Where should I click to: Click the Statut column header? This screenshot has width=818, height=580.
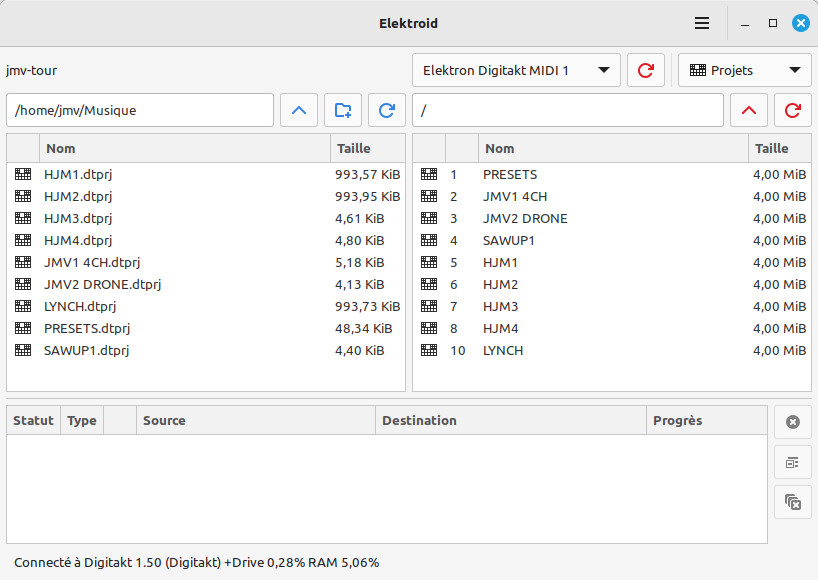[x=33, y=420]
